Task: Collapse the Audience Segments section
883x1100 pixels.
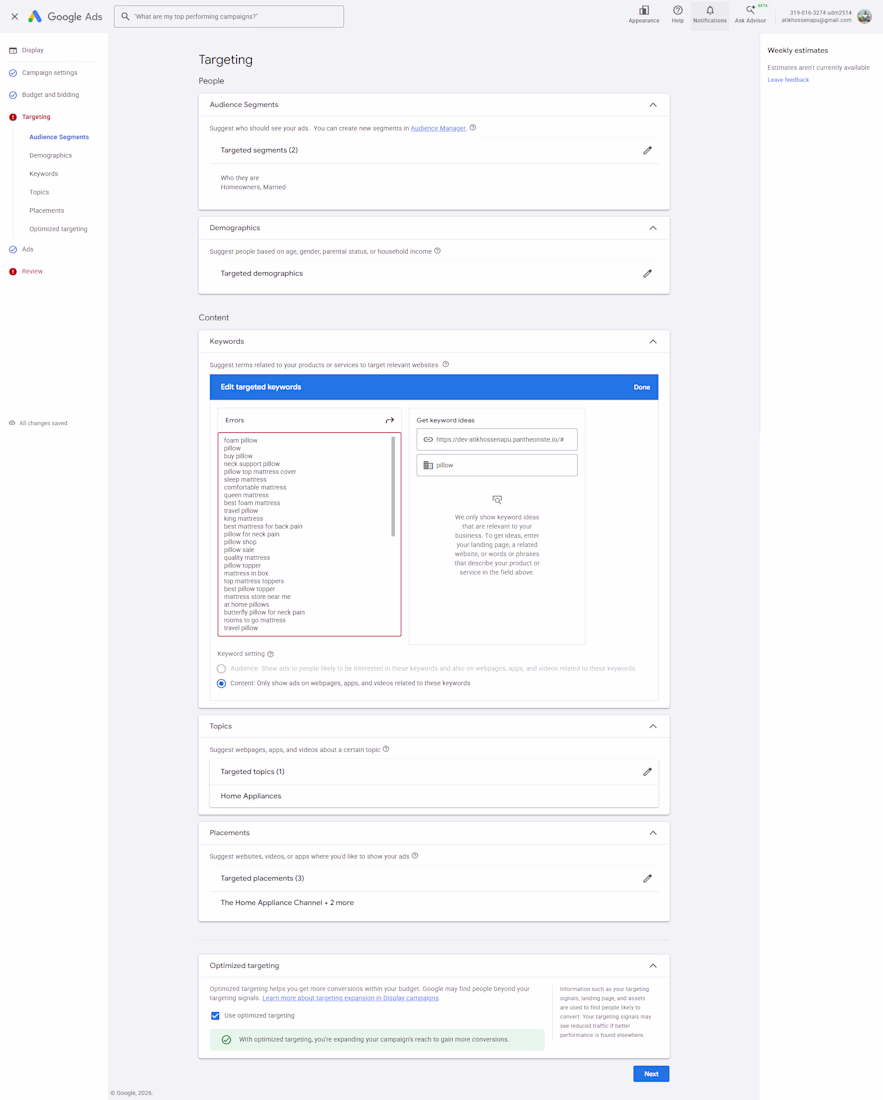Action: click(x=653, y=105)
